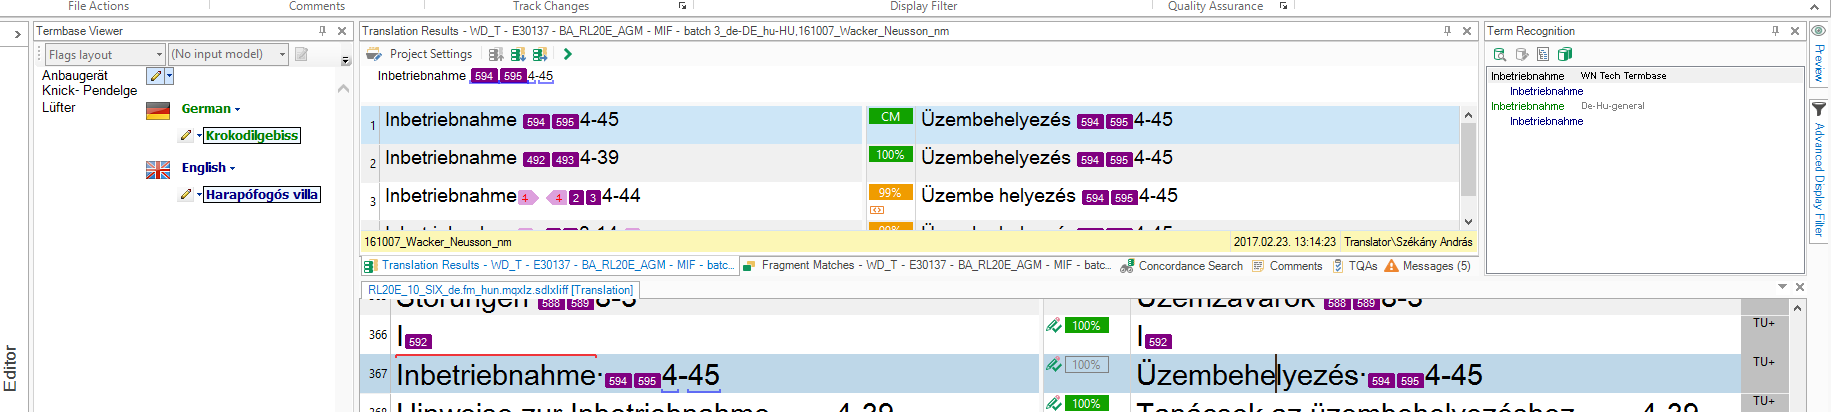Screen dimensions: 1831x412
Task: Click the View term details icon in Term Recognition
Action: pos(1499,54)
